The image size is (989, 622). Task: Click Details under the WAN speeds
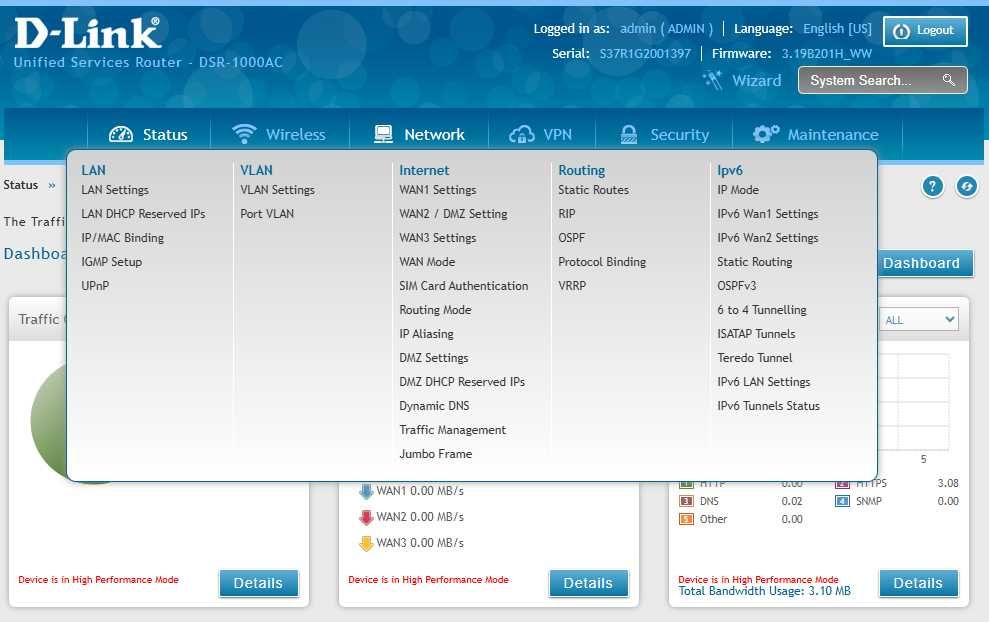pos(588,583)
